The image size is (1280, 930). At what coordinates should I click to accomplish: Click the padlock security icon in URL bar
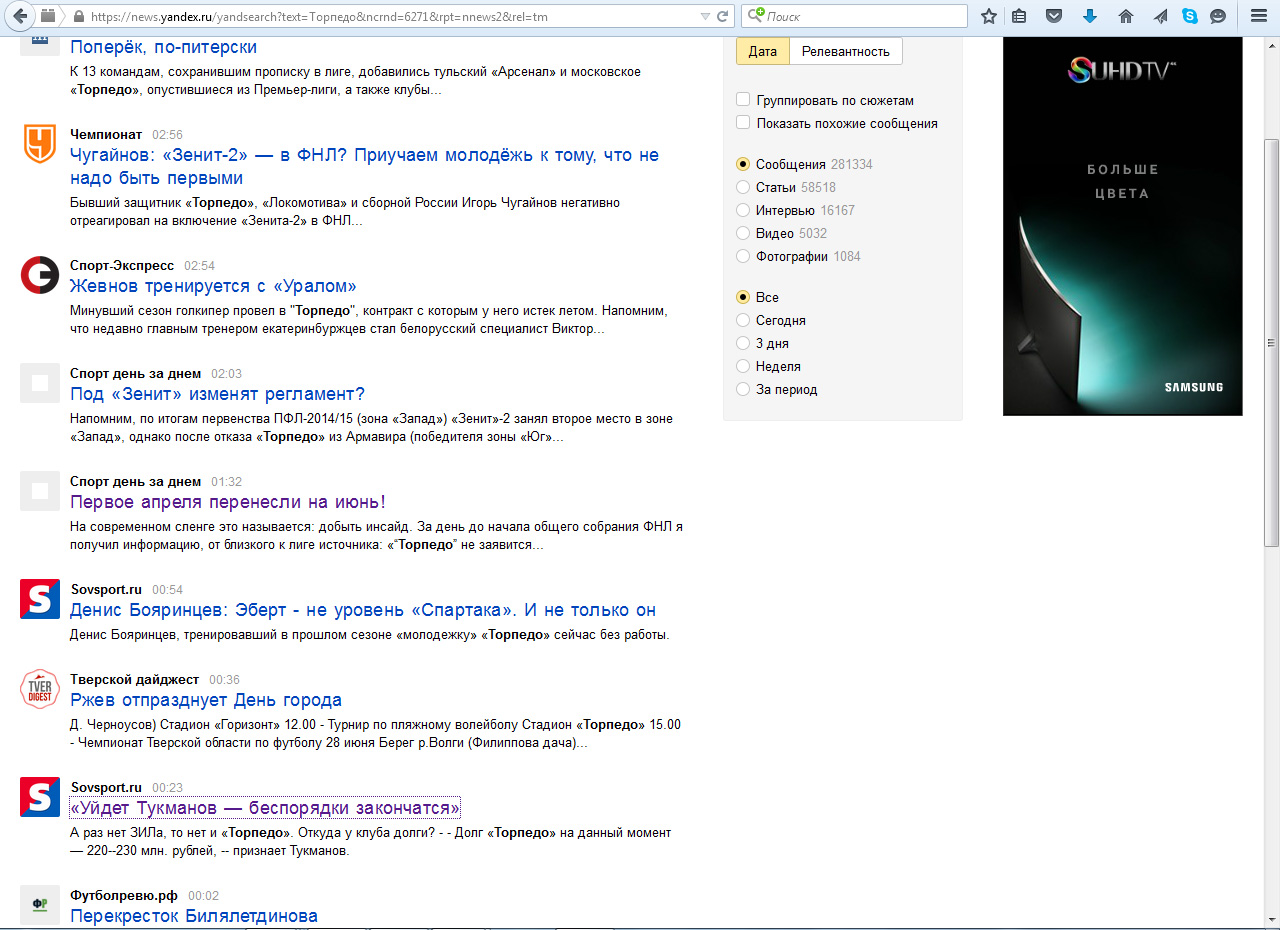click(78, 17)
